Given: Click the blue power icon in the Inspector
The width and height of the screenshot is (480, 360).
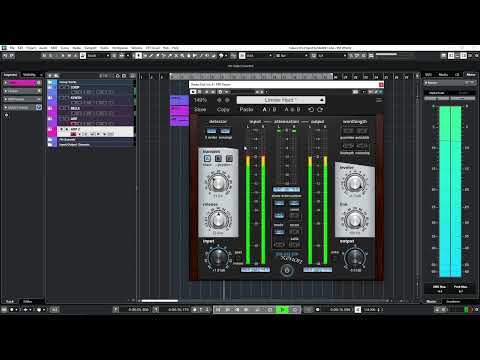Looking at the screenshot, I should coord(39,107).
